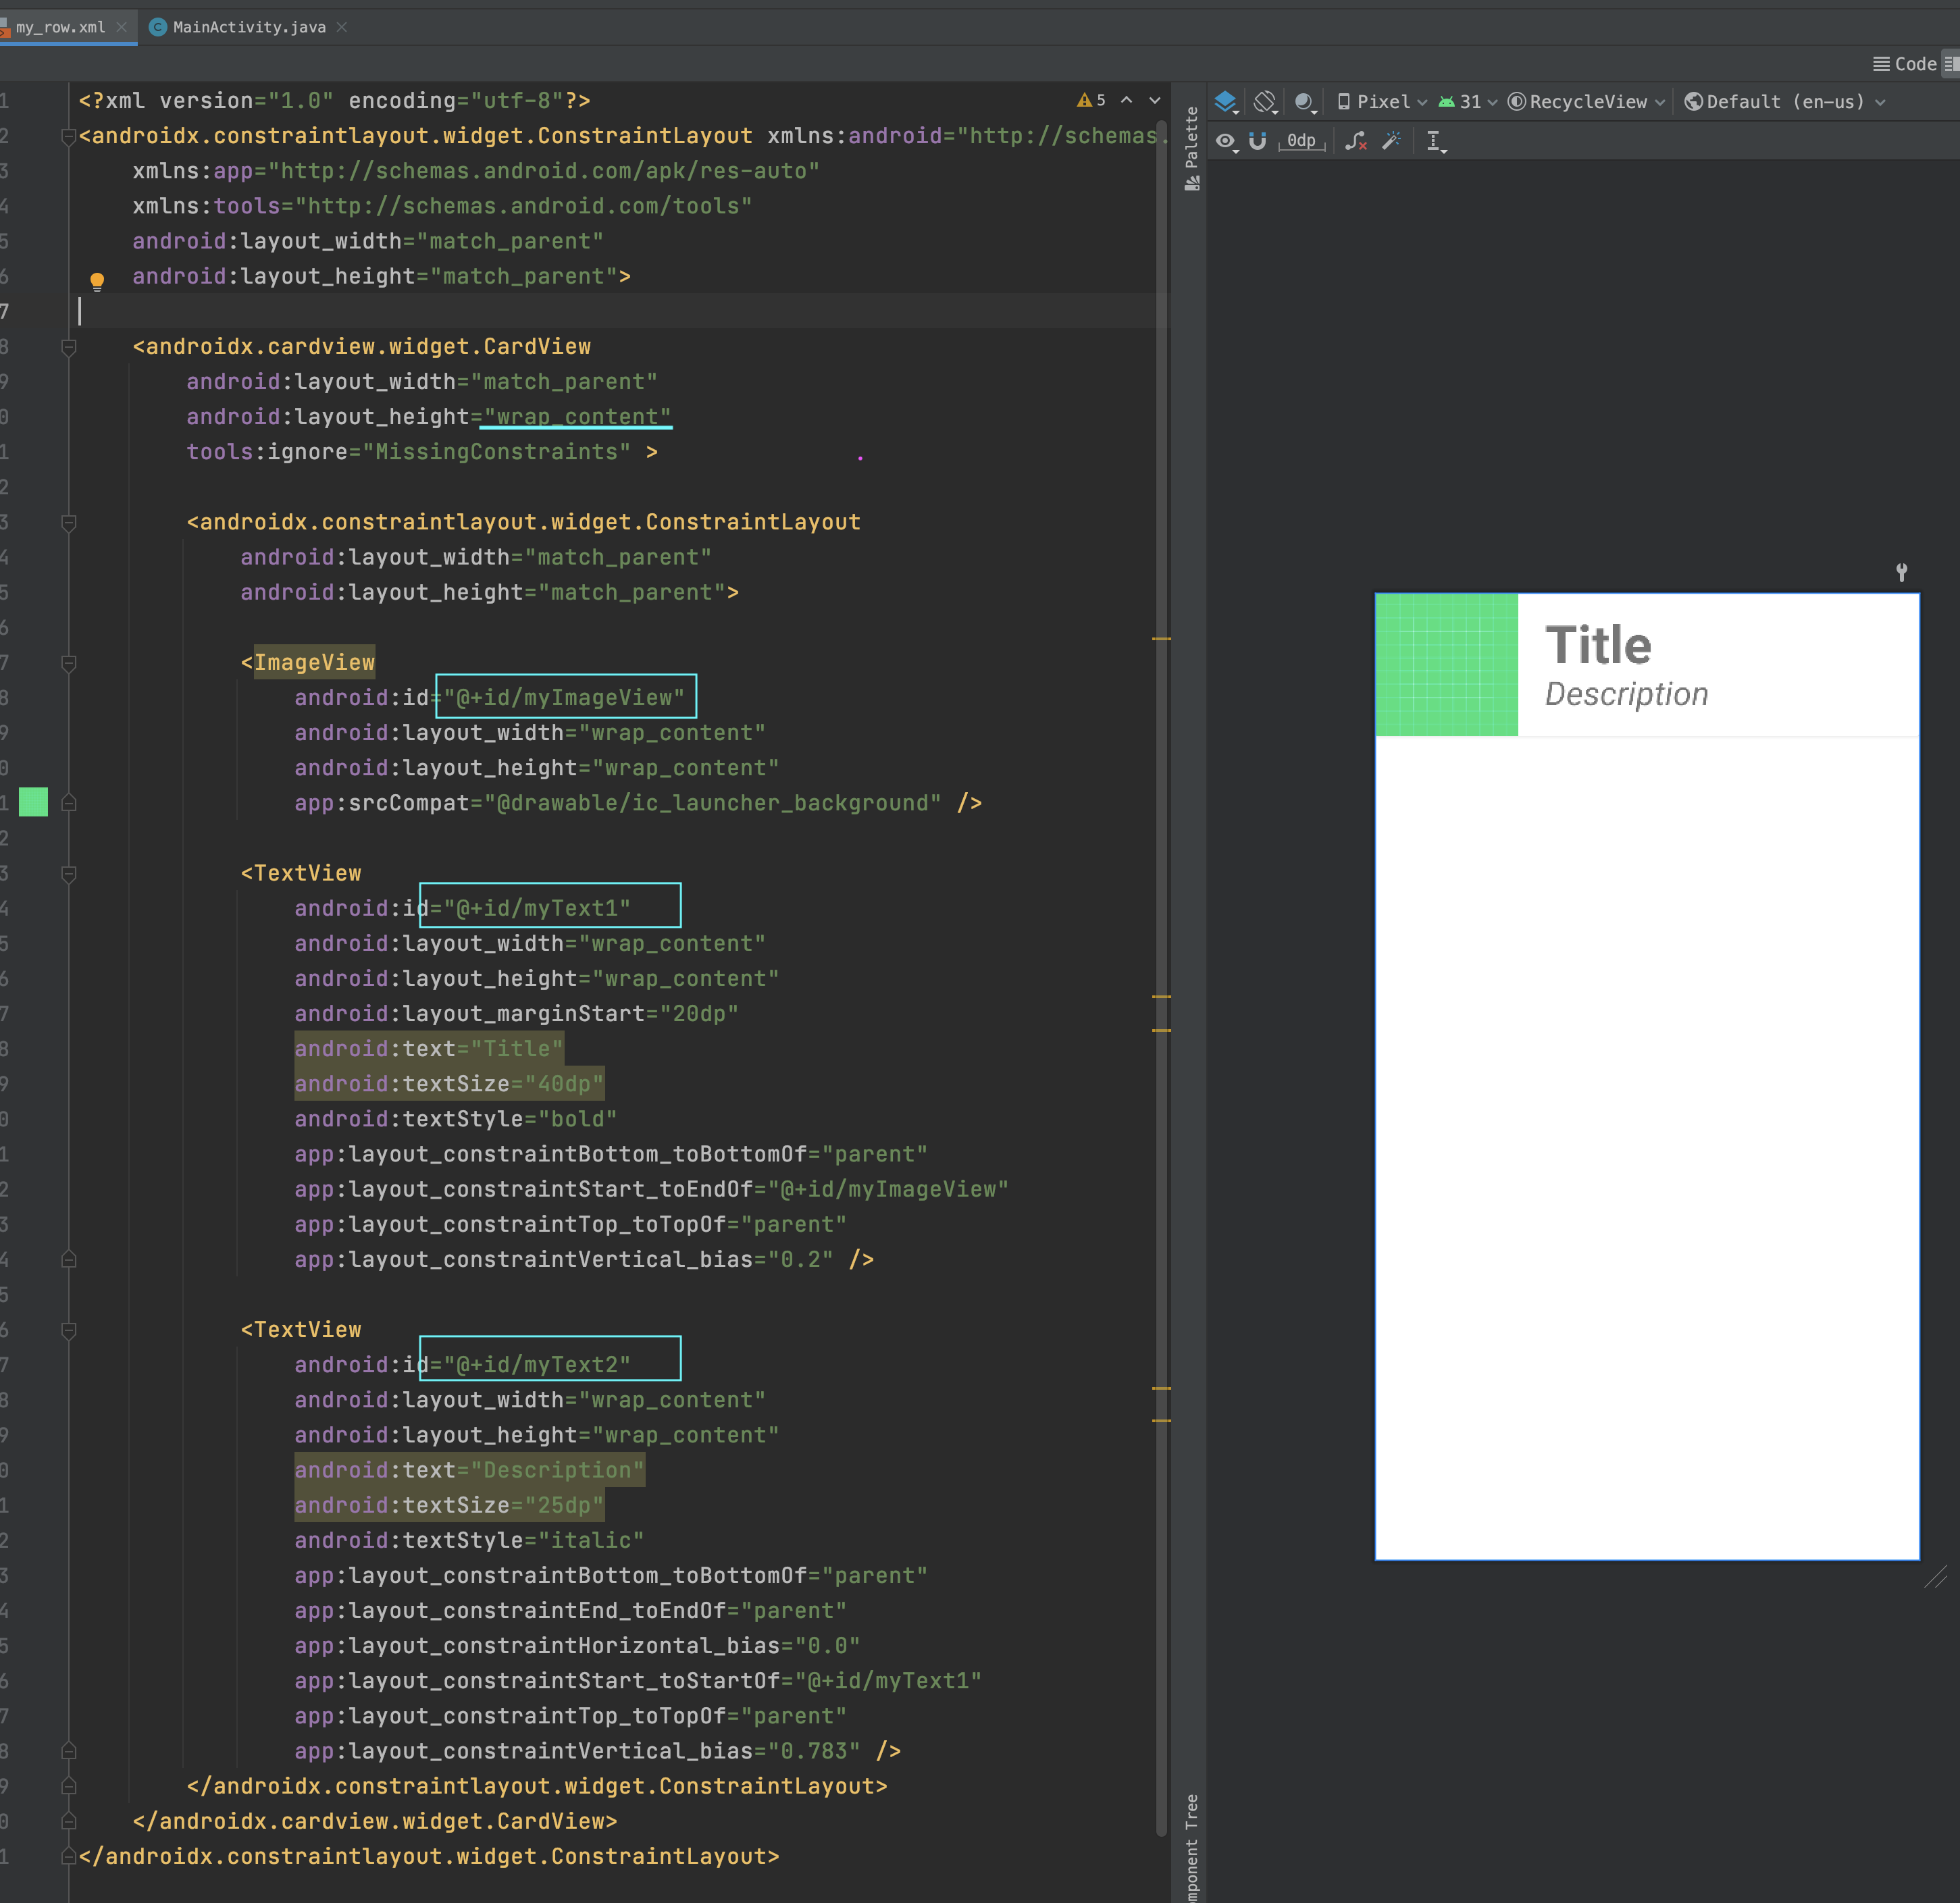The height and width of the screenshot is (1903, 1960).
Task: Click the orientation rotate icon
Action: click(x=1265, y=102)
